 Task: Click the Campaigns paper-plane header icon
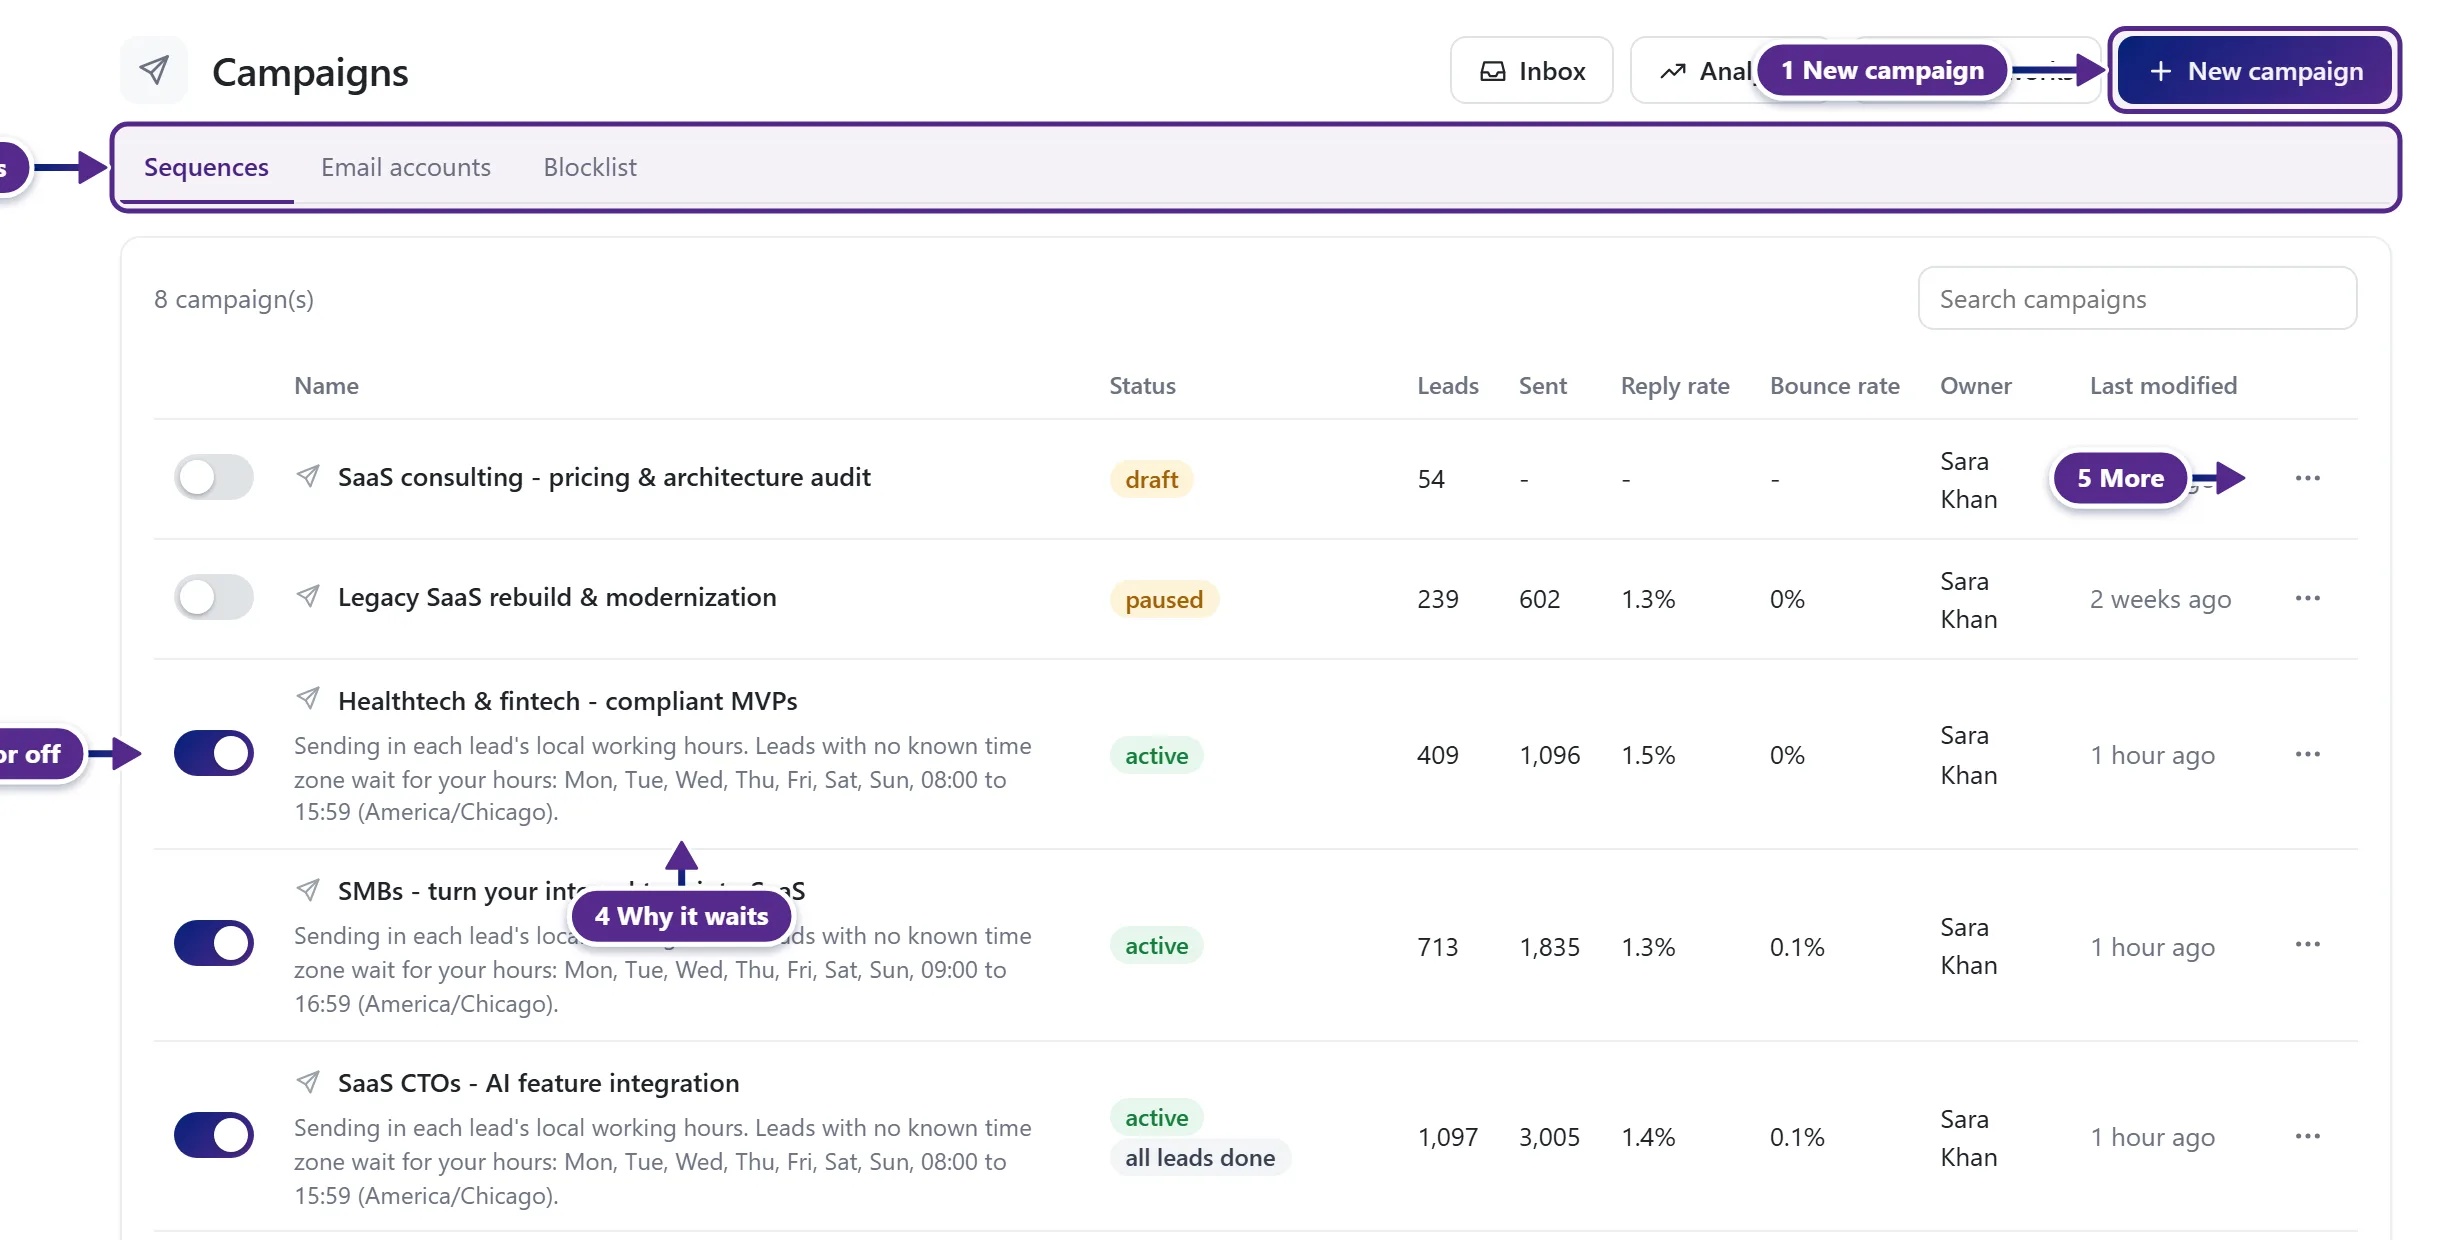154,71
